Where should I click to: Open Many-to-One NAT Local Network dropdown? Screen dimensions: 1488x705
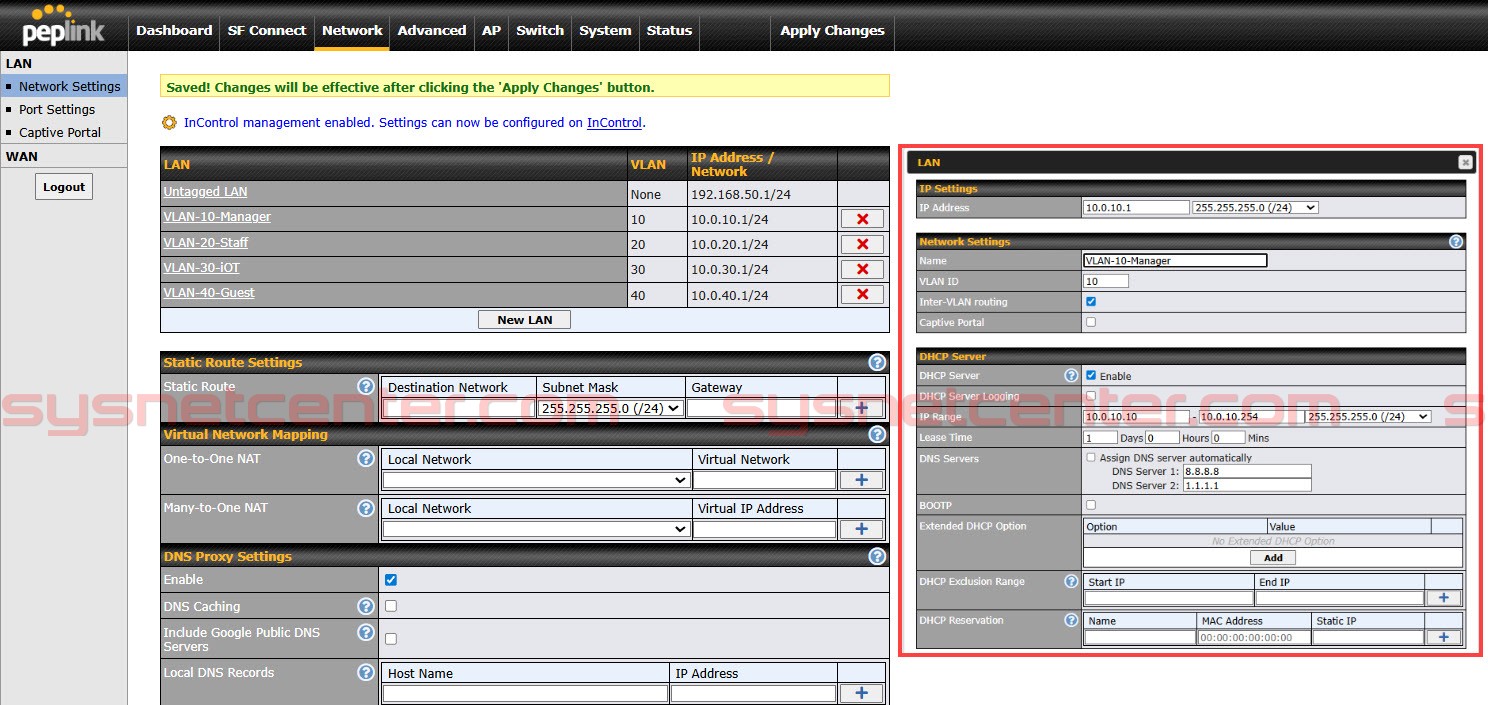(x=536, y=529)
